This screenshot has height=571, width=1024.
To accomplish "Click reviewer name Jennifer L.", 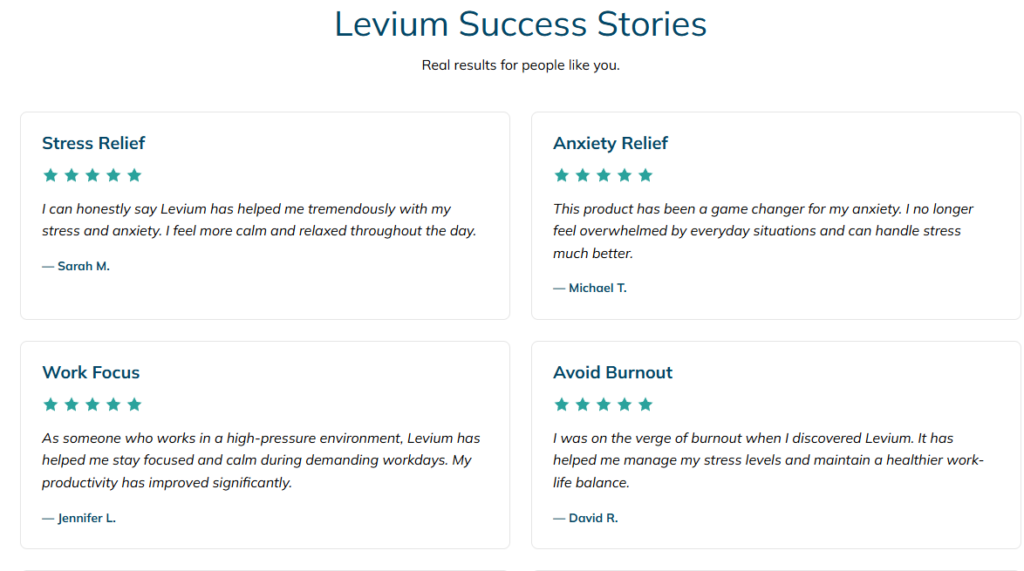I will coord(86,518).
